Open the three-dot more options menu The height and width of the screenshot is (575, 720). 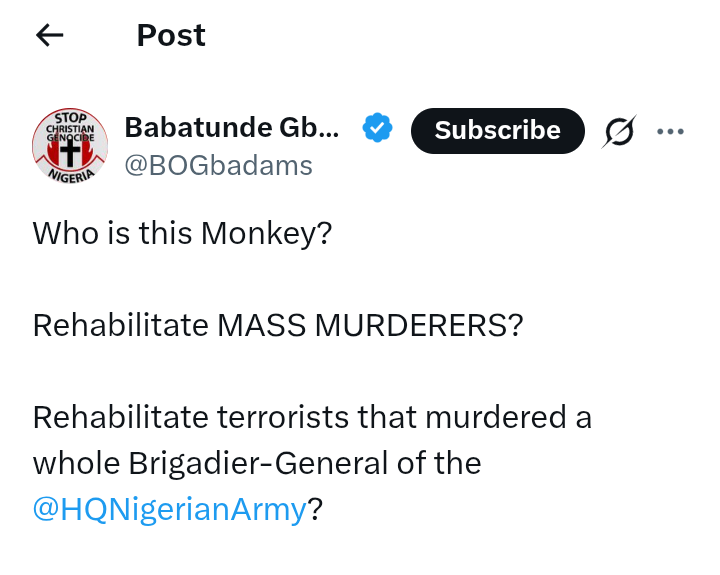click(x=670, y=131)
